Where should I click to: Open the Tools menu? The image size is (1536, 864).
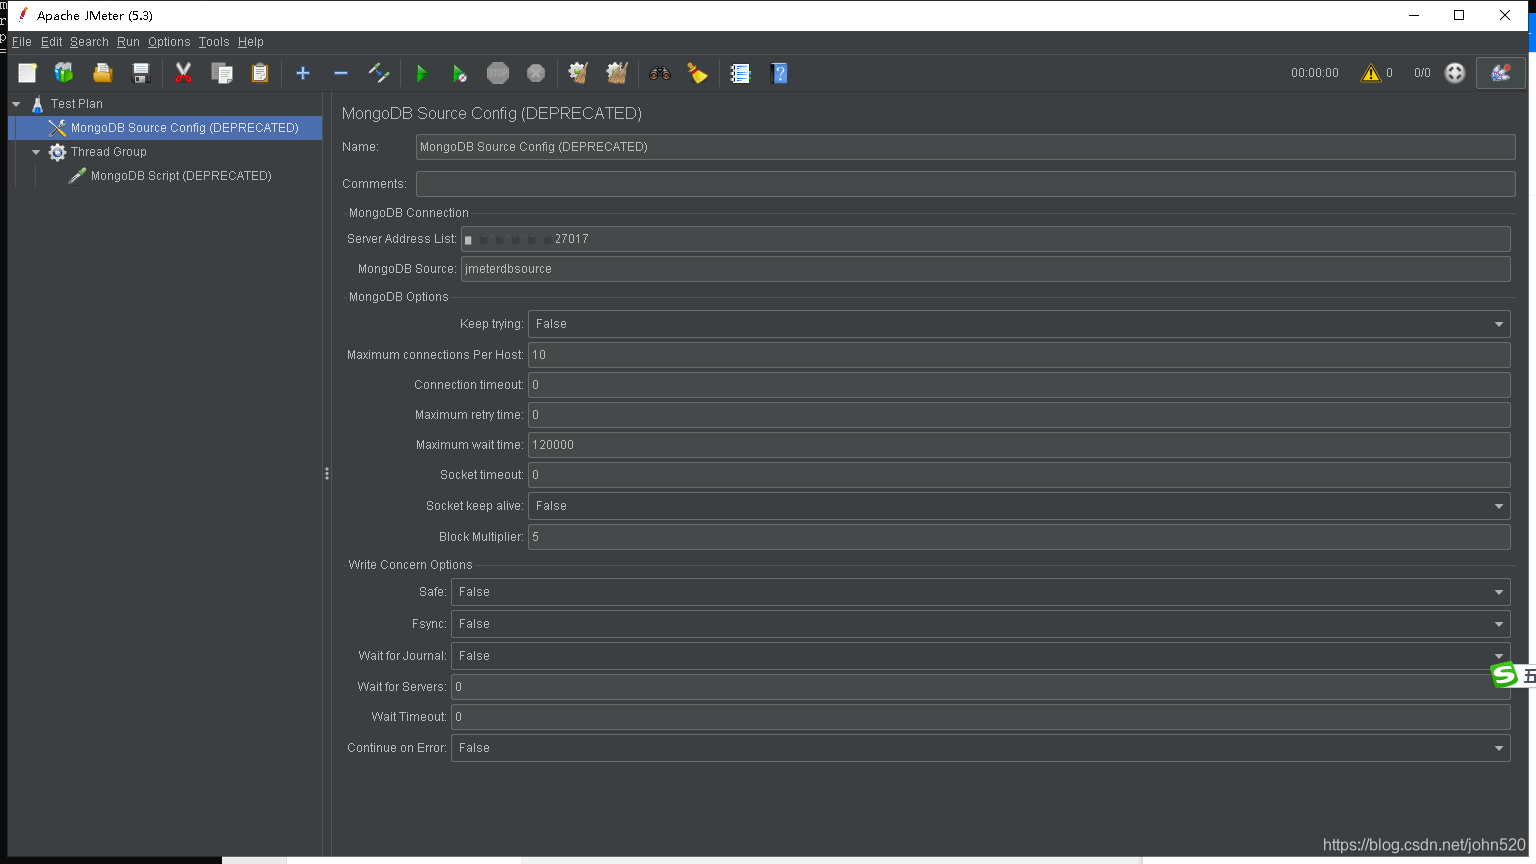[x=214, y=42]
